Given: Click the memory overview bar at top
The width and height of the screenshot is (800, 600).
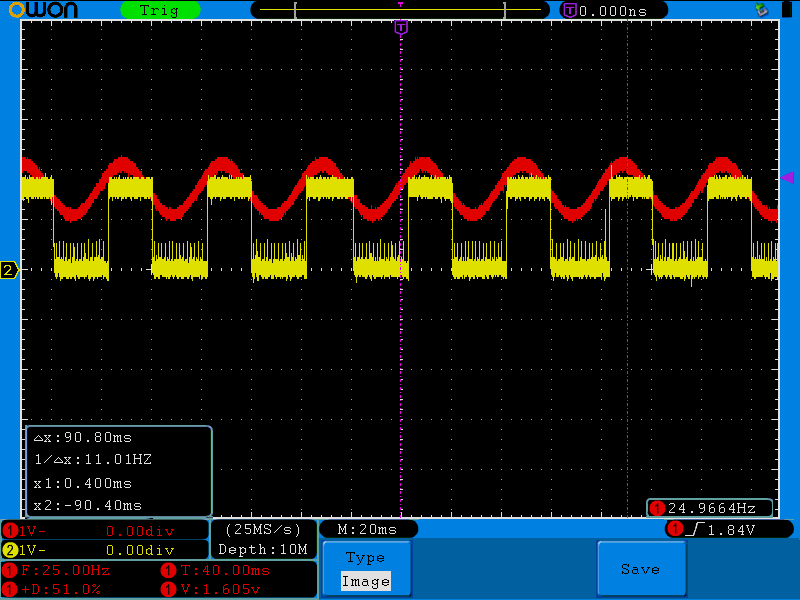Looking at the screenshot, I should [400, 10].
